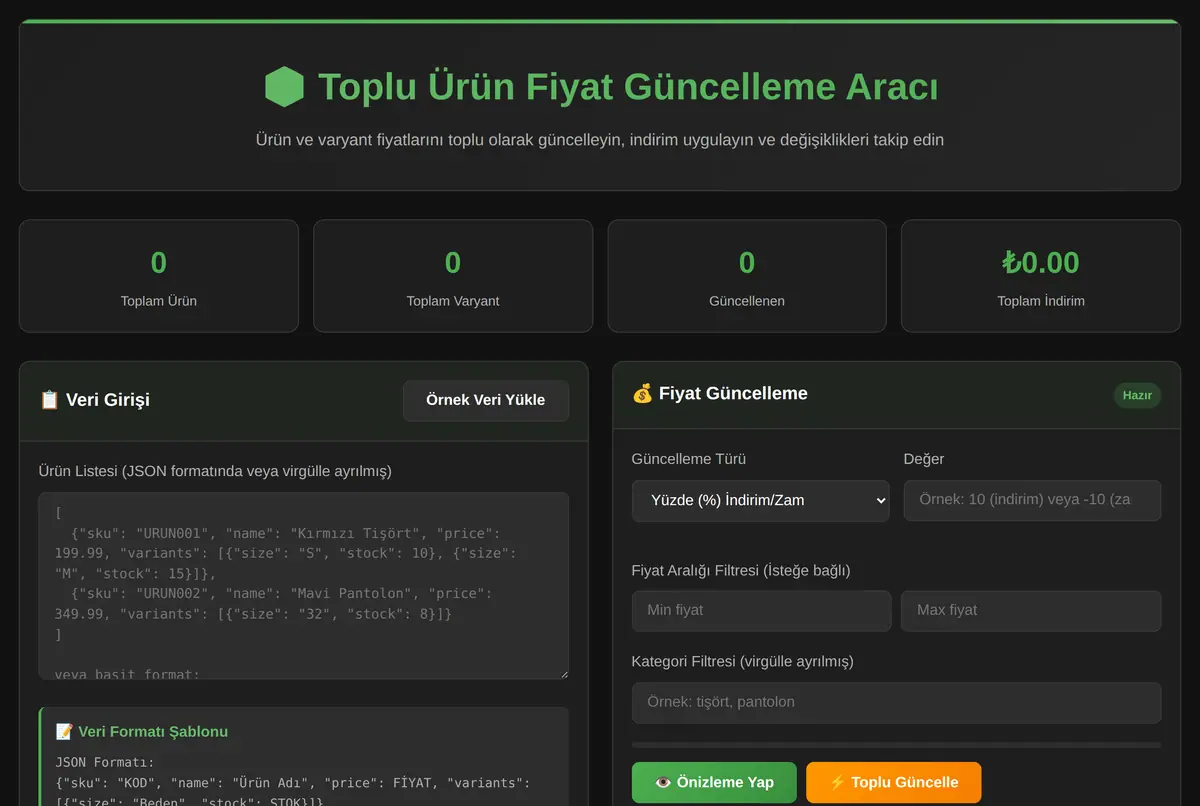
Task: Click the Toplu Güncelle button
Action: 893,782
